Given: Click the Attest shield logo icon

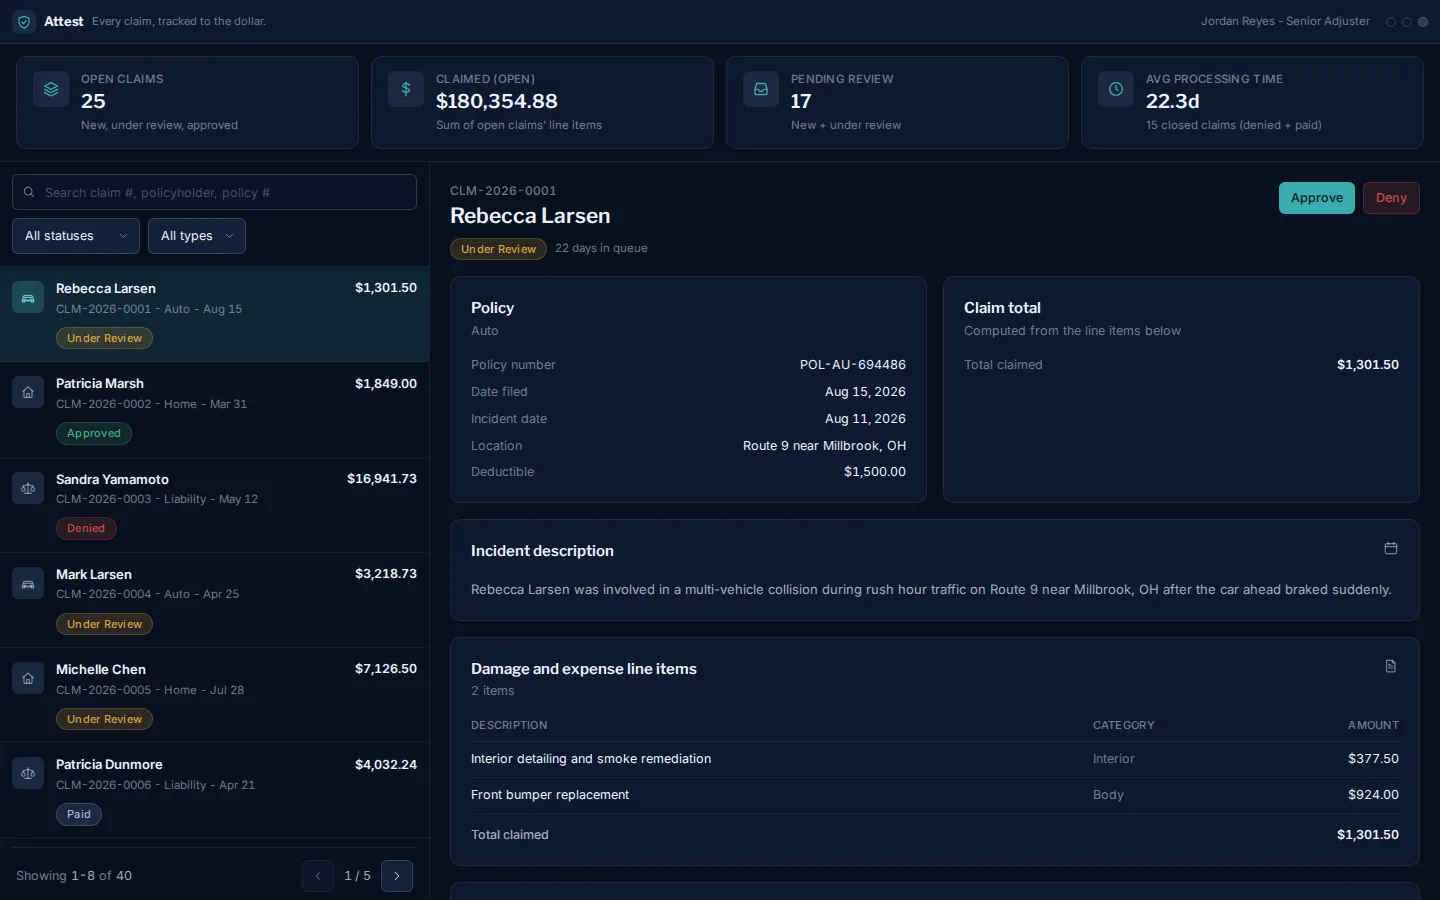Looking at the screenshot, I should click(24, 22).
